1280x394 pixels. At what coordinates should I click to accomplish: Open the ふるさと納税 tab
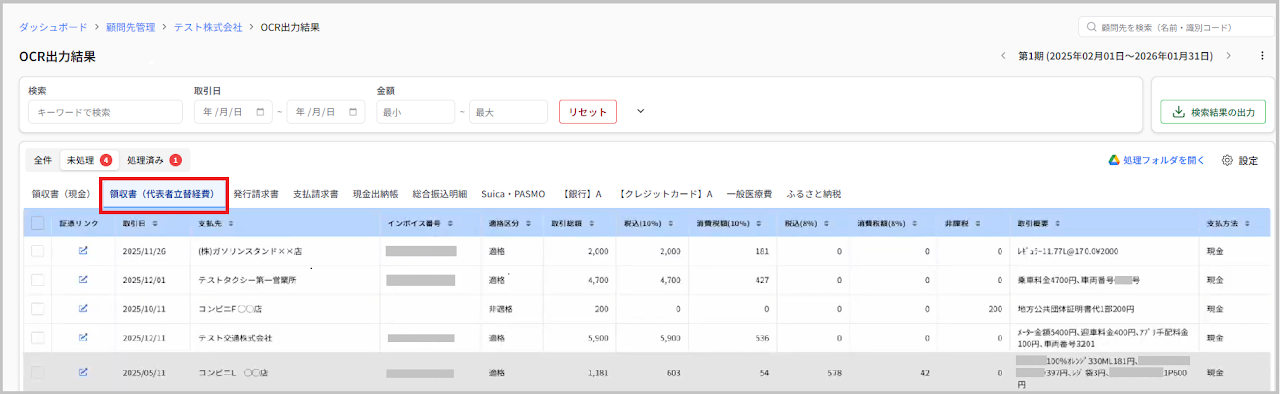click(814, 194)
